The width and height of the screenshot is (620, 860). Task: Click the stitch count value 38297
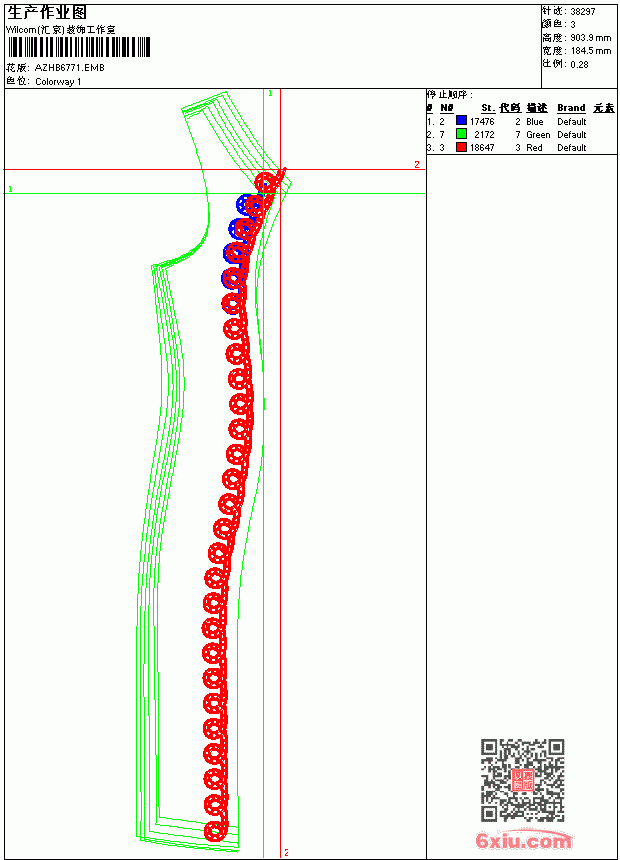tap(583, 12)
